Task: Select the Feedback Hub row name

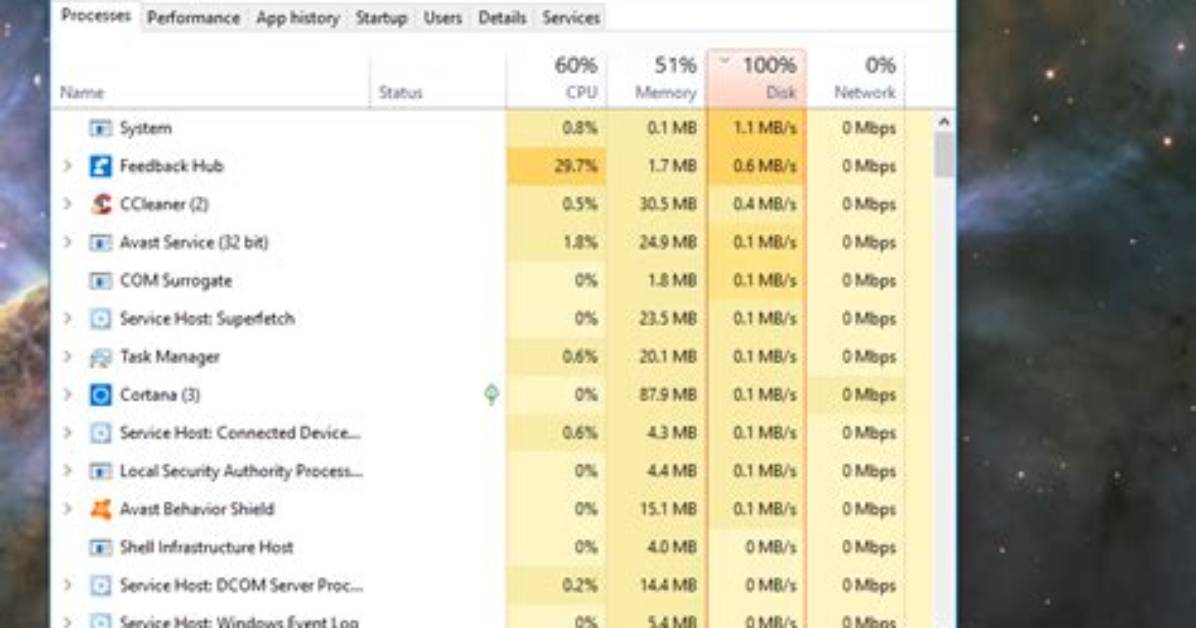Action: [172, 166]
